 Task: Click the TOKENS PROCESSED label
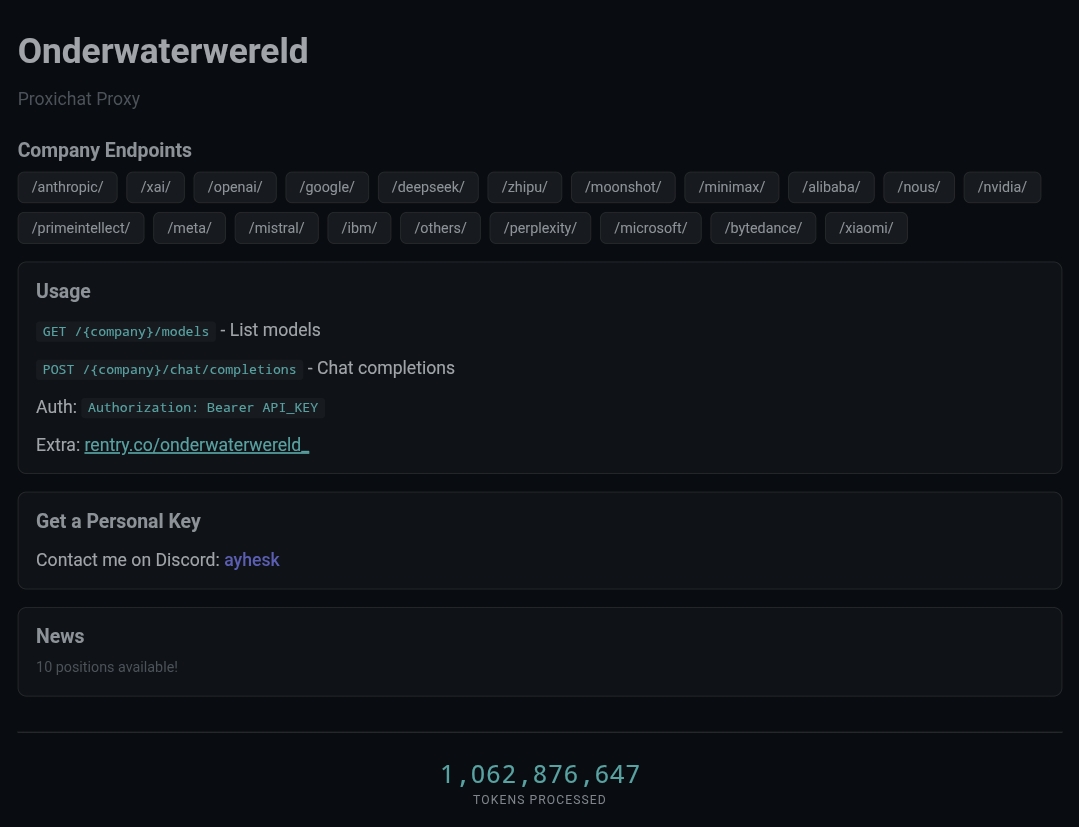click(540, 799)
